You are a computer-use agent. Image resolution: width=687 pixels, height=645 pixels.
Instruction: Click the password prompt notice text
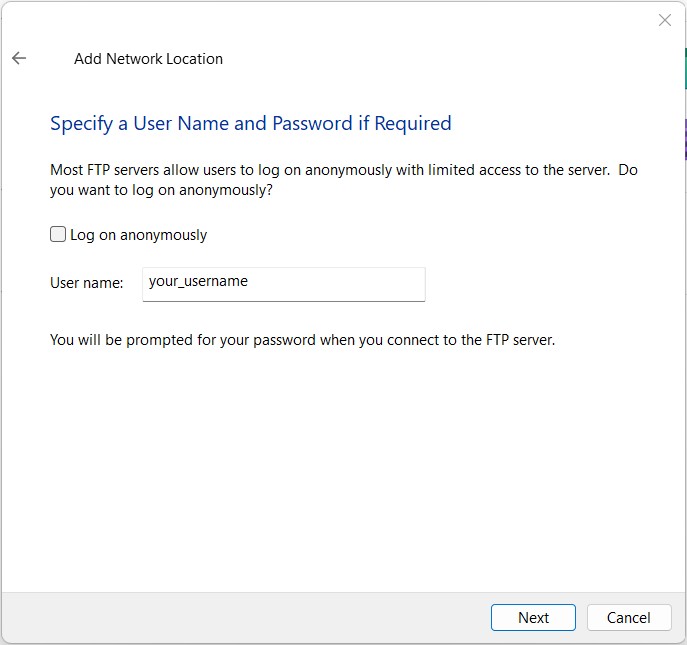302,340
